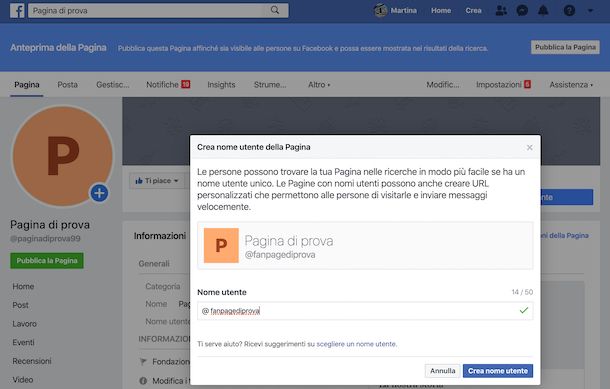Focus the Nome utente input field
Viewport: 610px width, 389px height.
tap(365, 311)
